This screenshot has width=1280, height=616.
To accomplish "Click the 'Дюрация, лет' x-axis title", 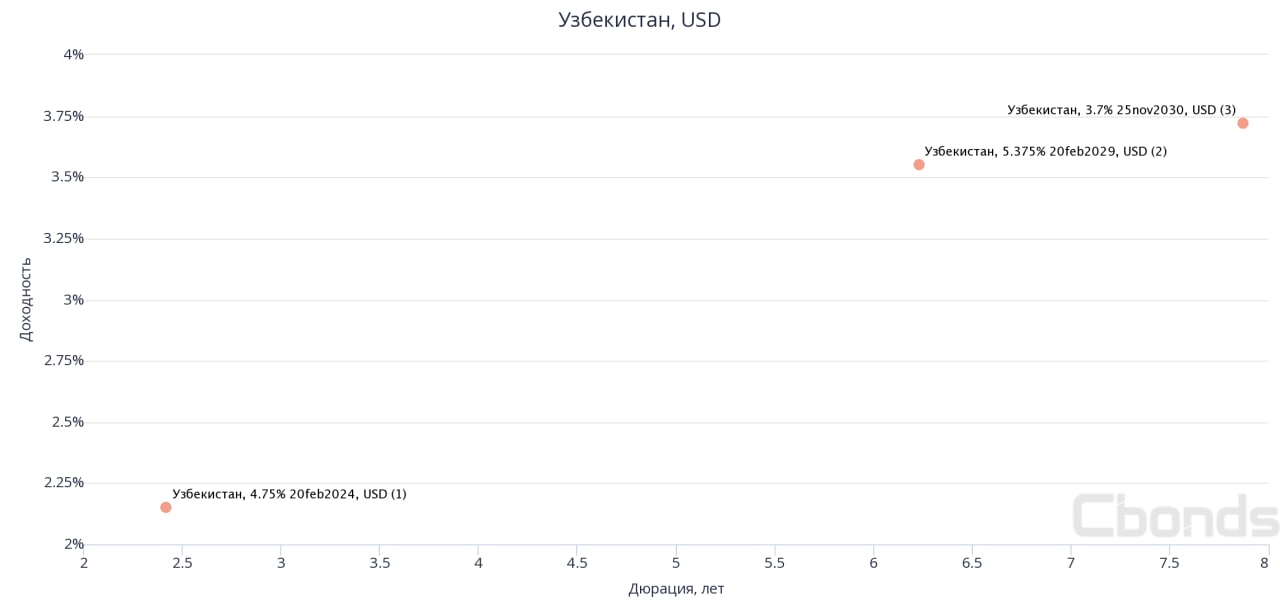I will (x=676, y=589).
